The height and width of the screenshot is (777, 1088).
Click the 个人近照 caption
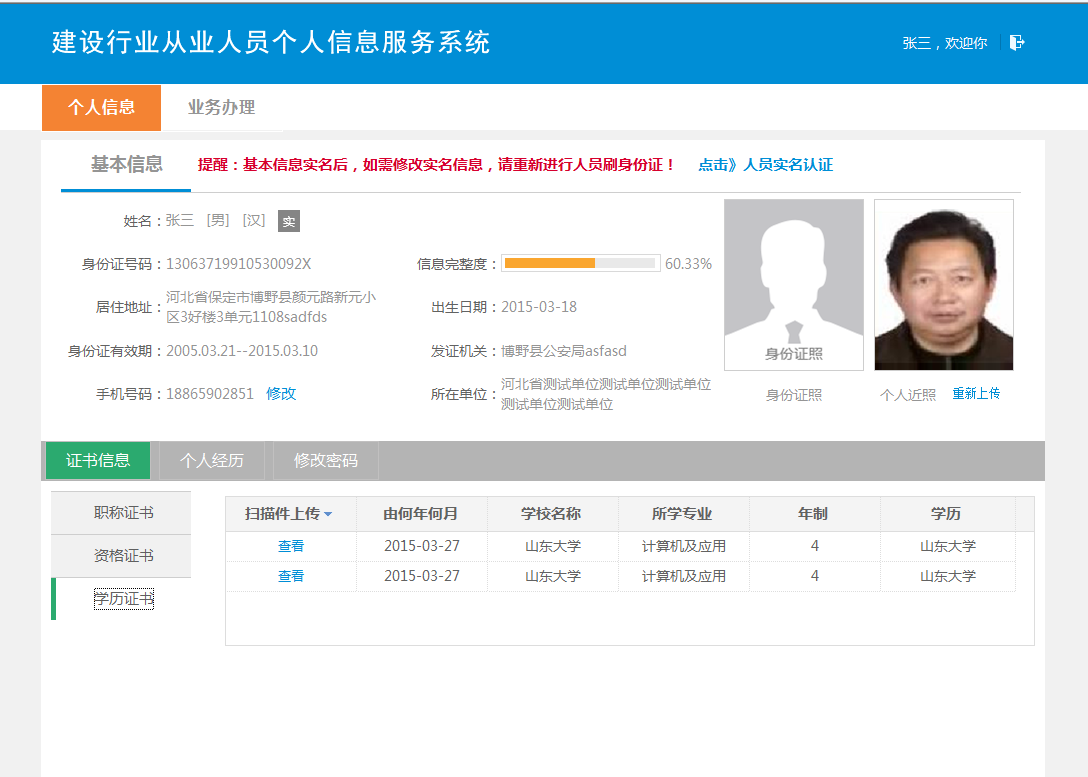click(908, 395)
